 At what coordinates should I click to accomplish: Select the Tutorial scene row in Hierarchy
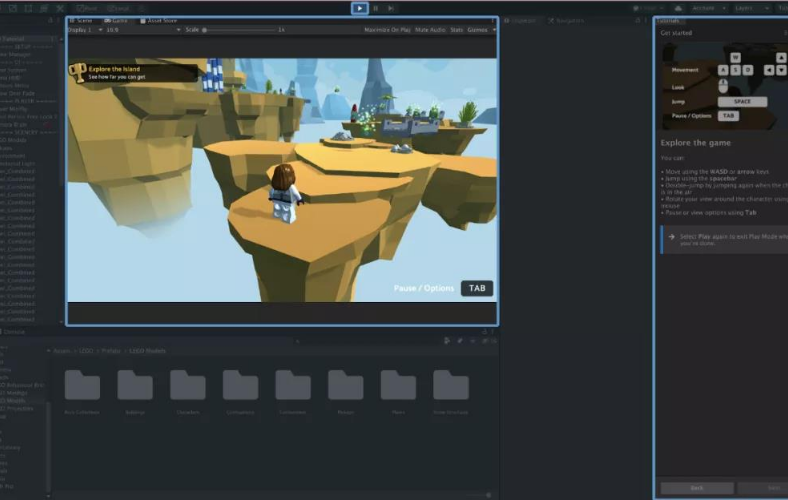point(29,39)
